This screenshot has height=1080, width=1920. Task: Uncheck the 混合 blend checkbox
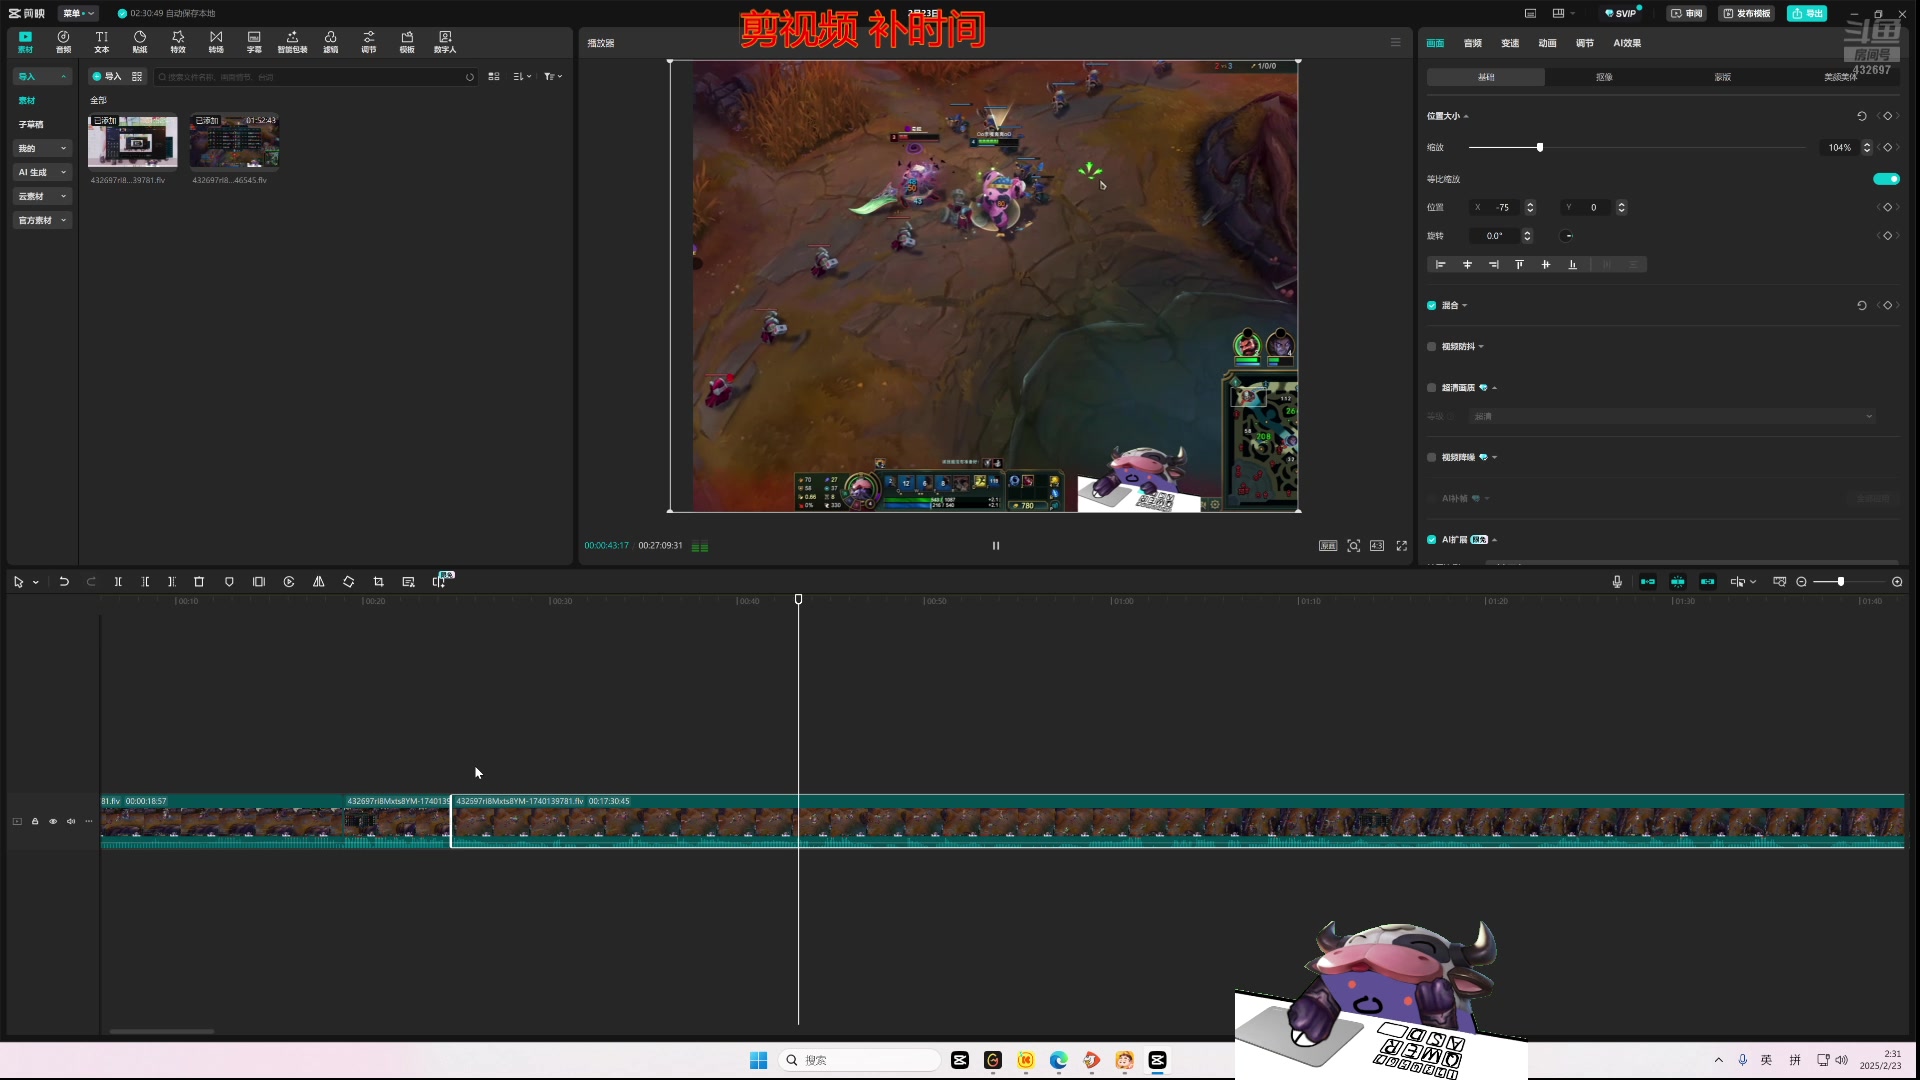1432,306
